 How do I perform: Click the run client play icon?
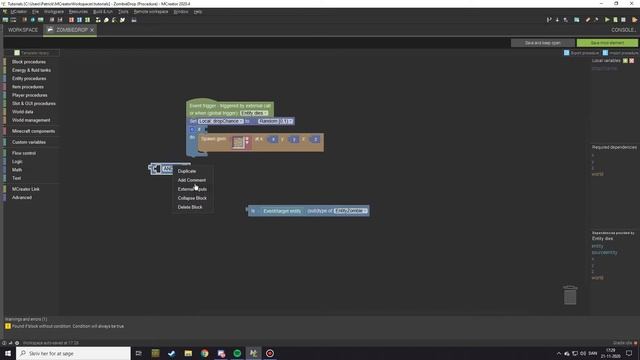(607, 20)
